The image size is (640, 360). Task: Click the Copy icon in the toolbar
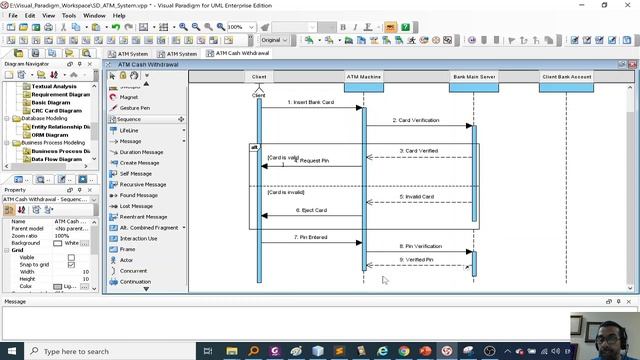coord(76,27)
